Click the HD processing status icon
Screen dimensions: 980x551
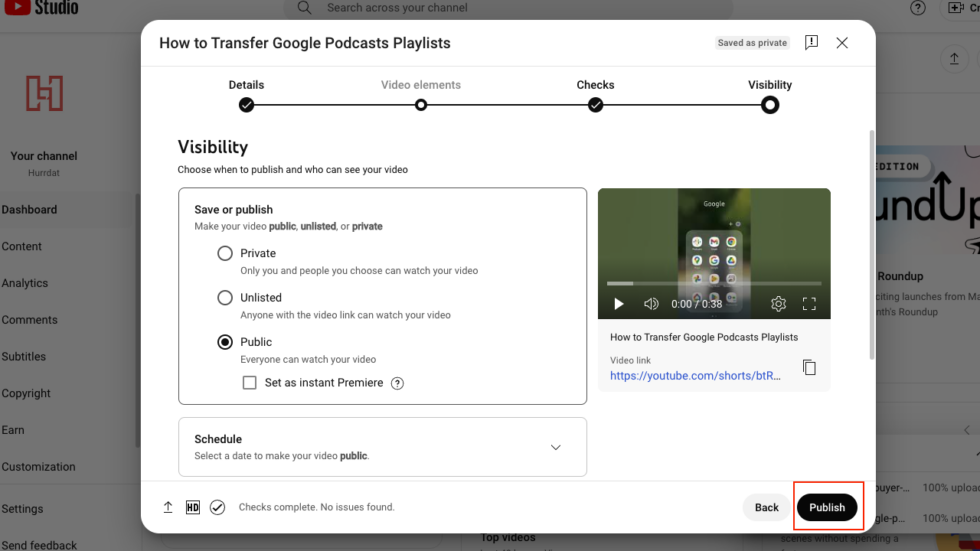click(192, 507)
